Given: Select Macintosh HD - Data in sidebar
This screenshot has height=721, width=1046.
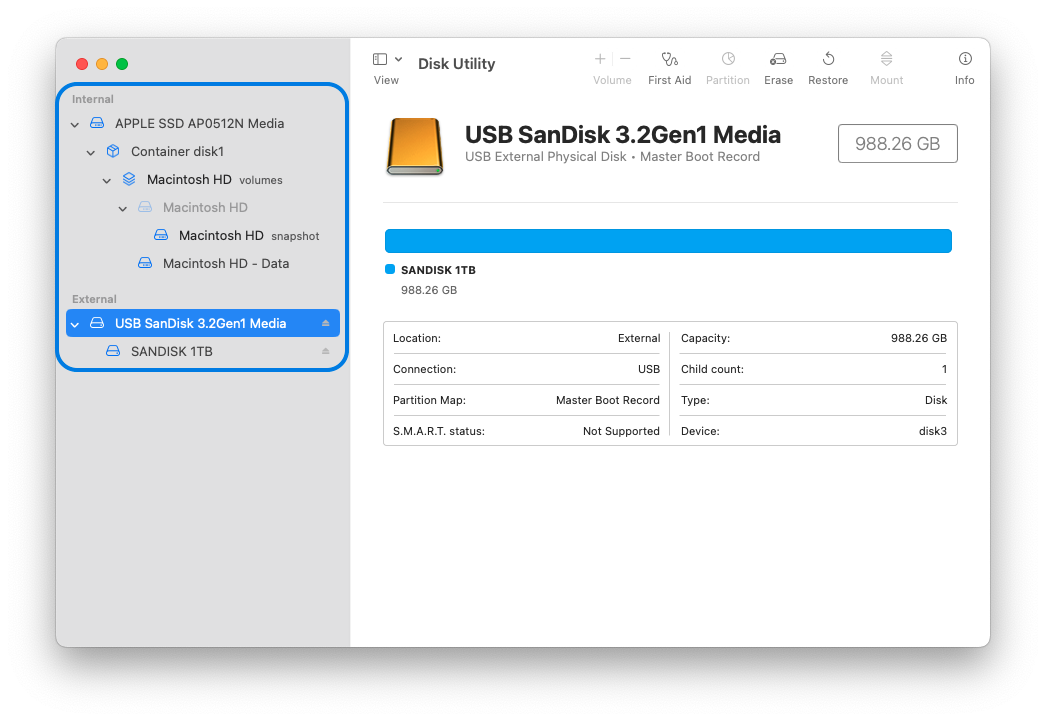Looking at the screenshot, I should 226,263.
